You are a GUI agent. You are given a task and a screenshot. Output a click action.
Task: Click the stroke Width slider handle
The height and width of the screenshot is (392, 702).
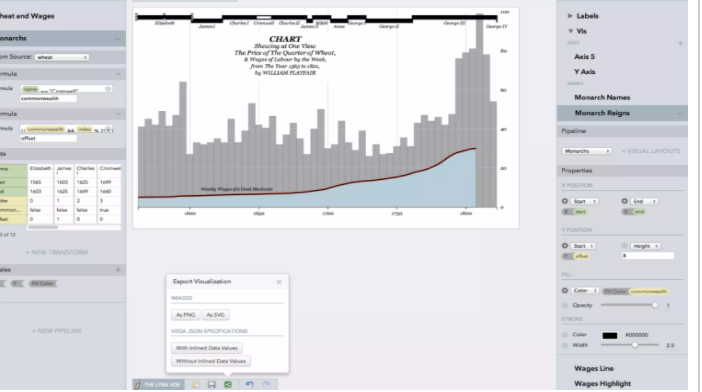[x=635, y=345]
